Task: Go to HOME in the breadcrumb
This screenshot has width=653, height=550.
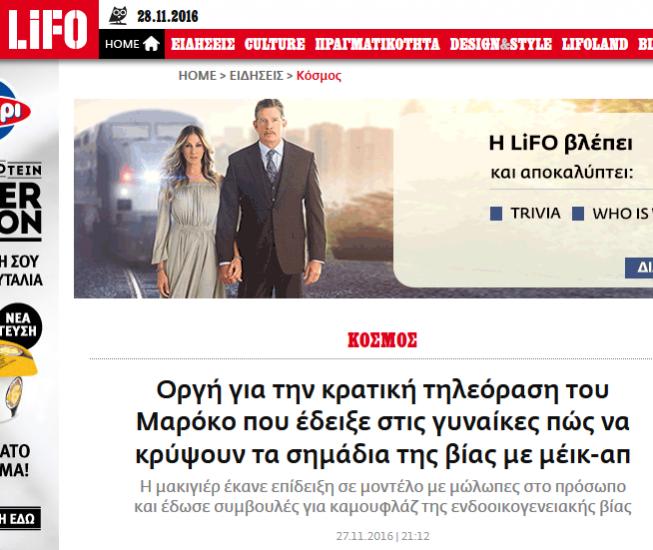Action: [197, 76]
